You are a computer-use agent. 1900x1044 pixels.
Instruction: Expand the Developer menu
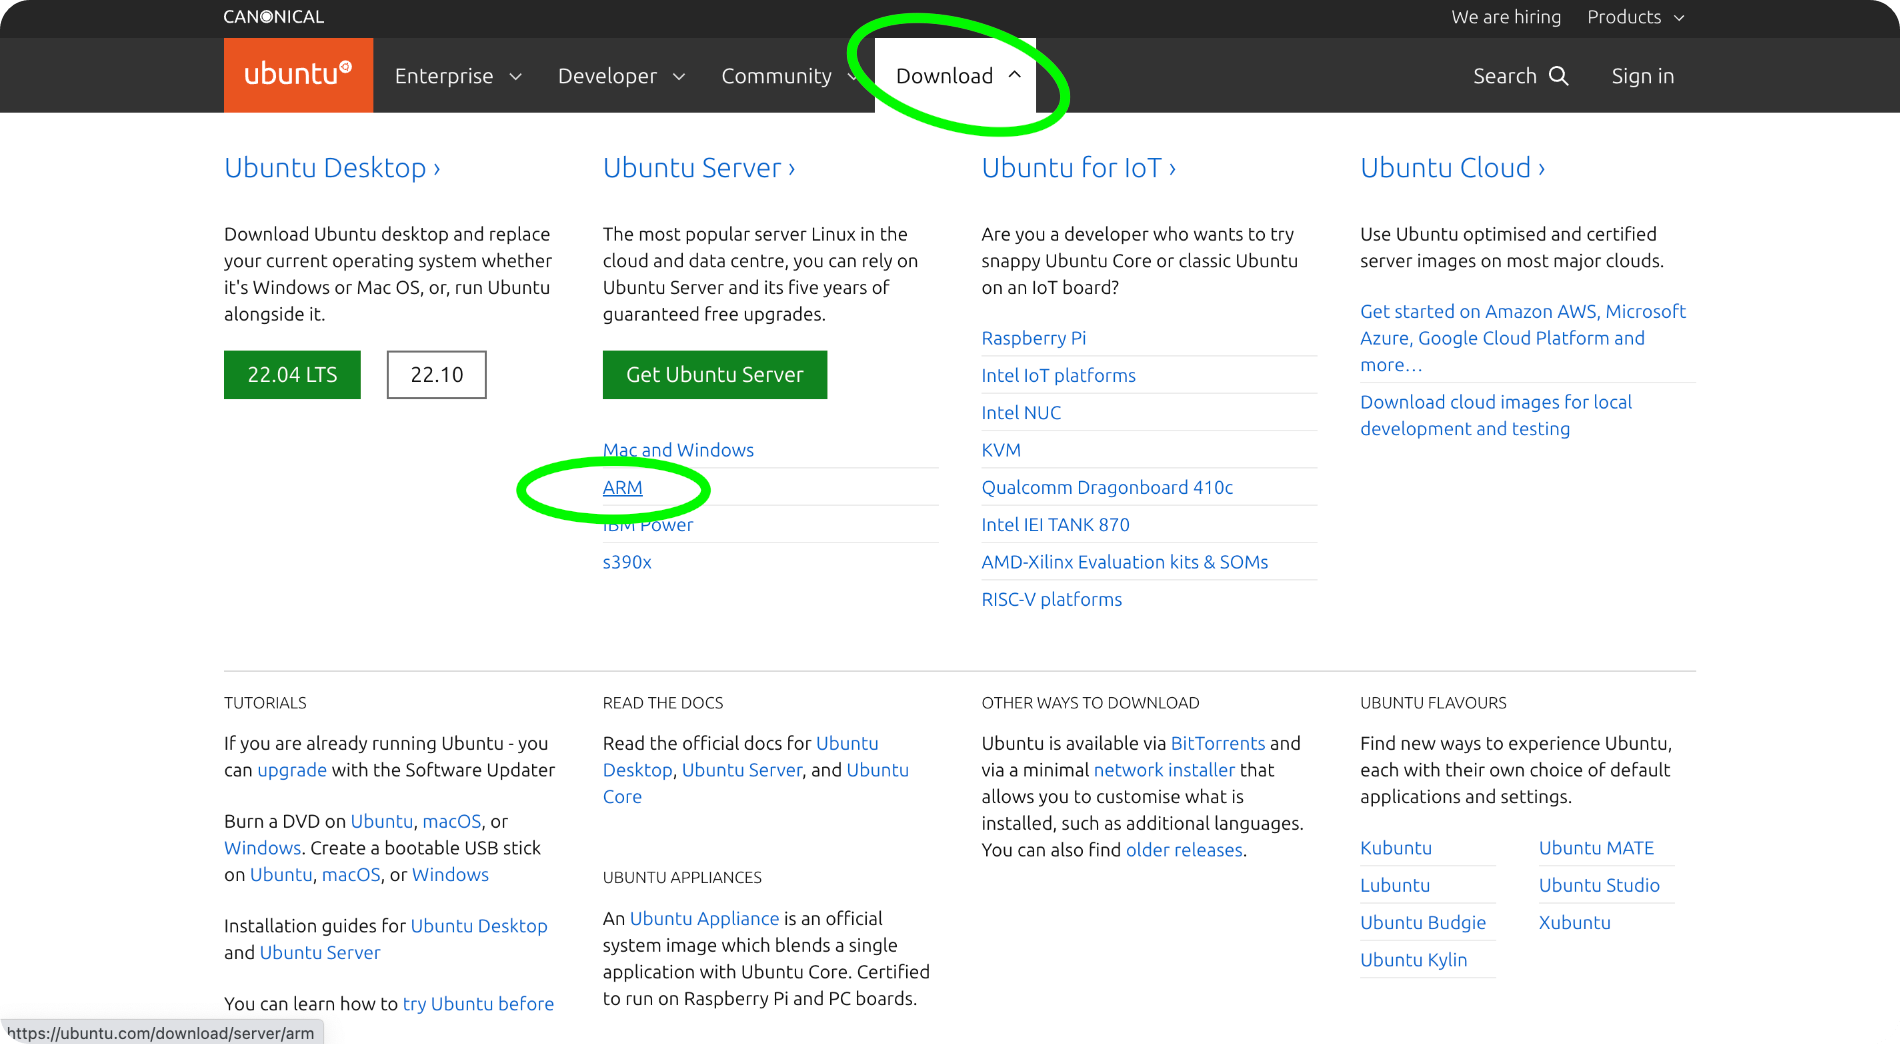pyautogui.click(x=621, y=76)
